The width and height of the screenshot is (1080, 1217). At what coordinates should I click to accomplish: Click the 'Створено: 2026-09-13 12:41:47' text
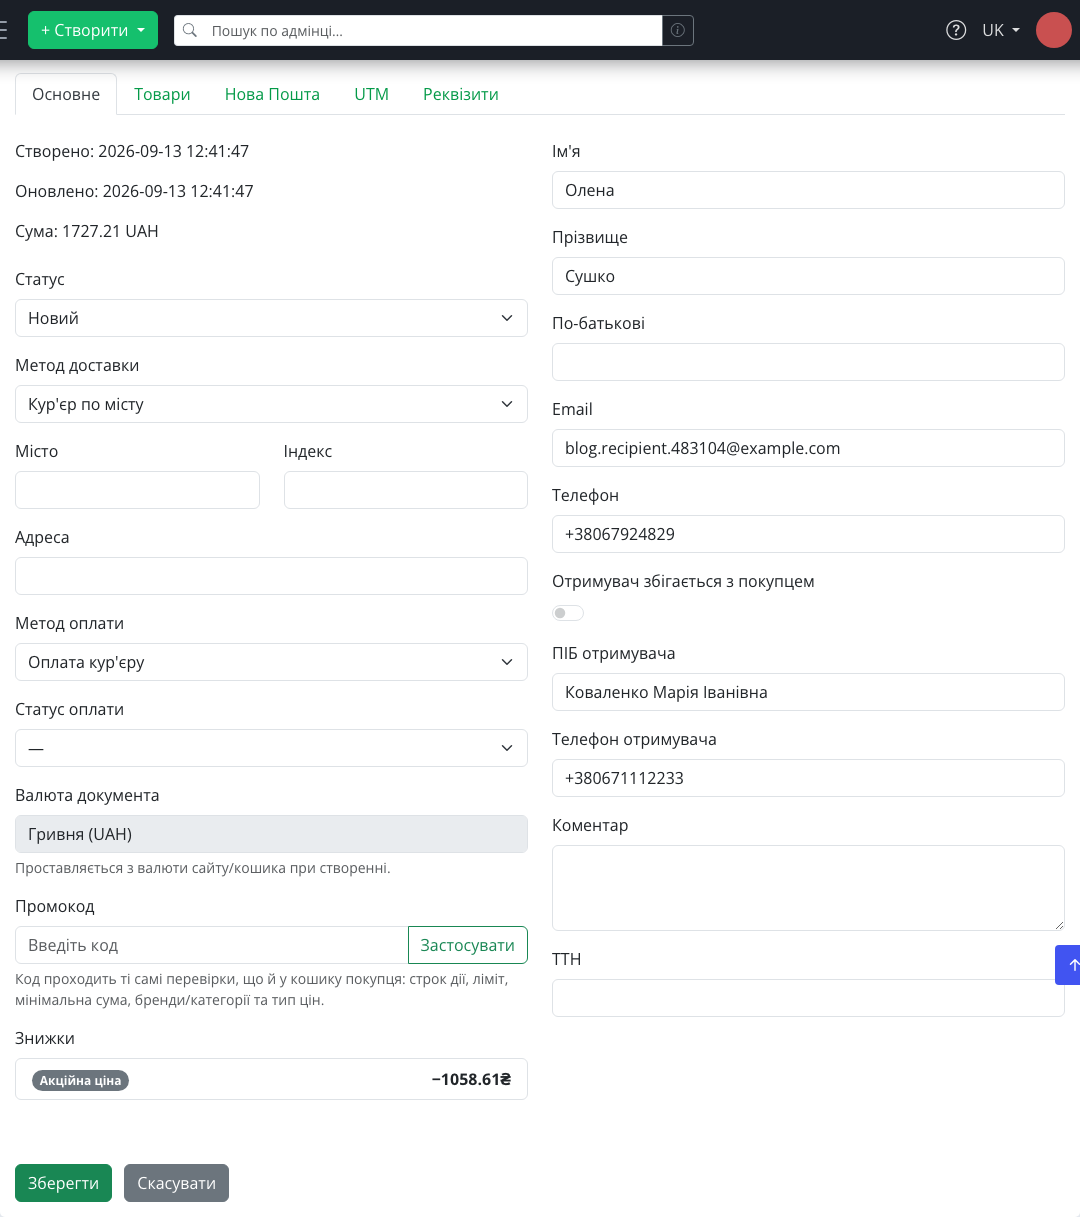pyautogui.click(x=132, y=151)
